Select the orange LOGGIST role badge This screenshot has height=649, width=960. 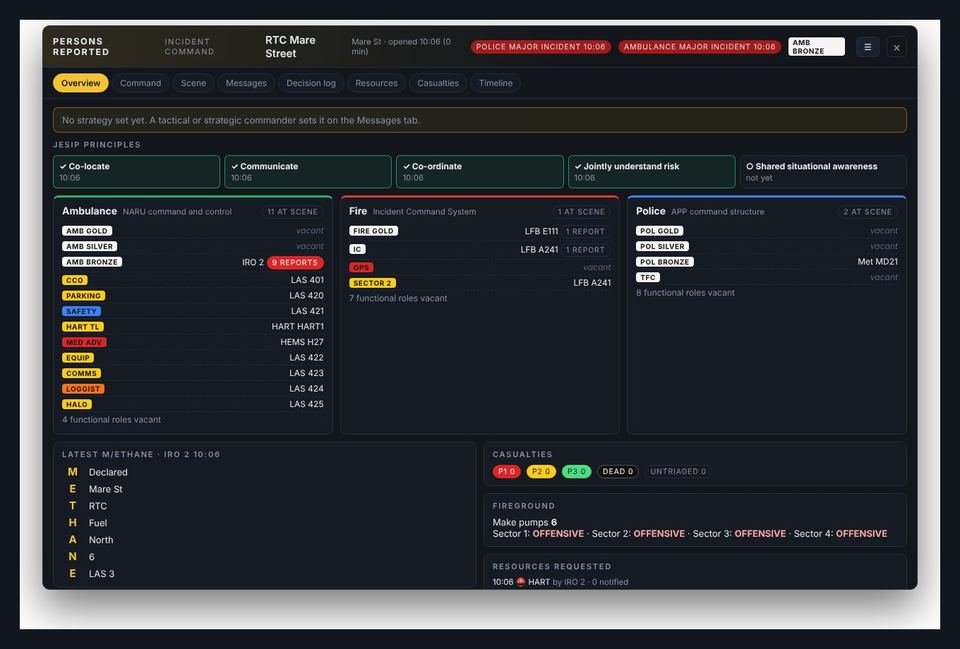click(x=83, y=389)
